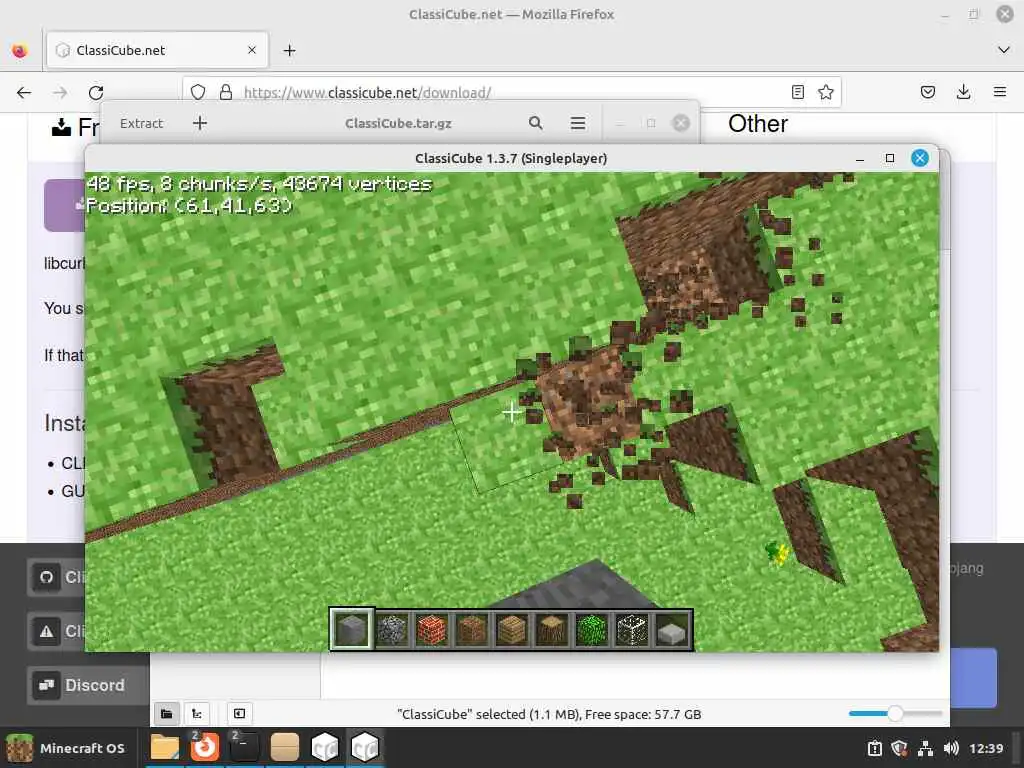
Task: Select the dirt block in hotbar
Action: point(472,630)
